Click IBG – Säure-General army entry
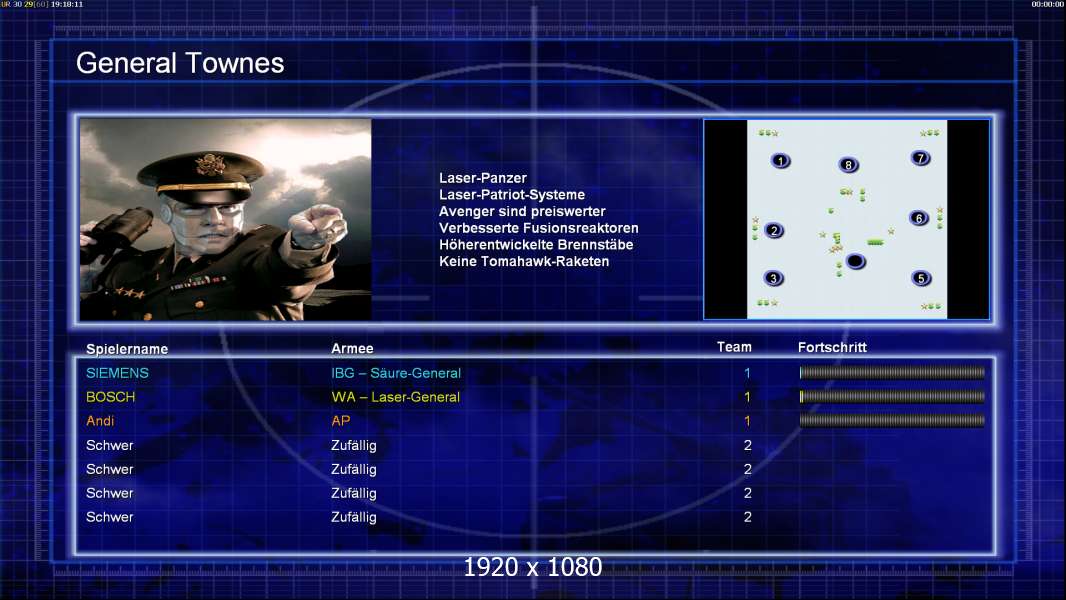The width and height of the screenshot is (1066, 600). point(396,373)
